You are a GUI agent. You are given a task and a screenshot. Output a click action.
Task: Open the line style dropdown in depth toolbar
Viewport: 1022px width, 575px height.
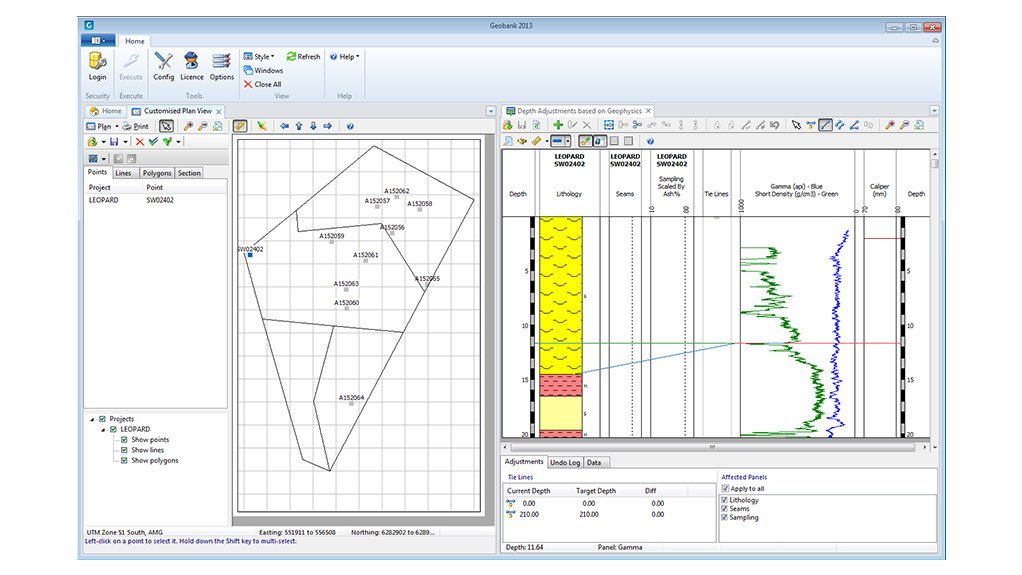(x=568, y=141)
